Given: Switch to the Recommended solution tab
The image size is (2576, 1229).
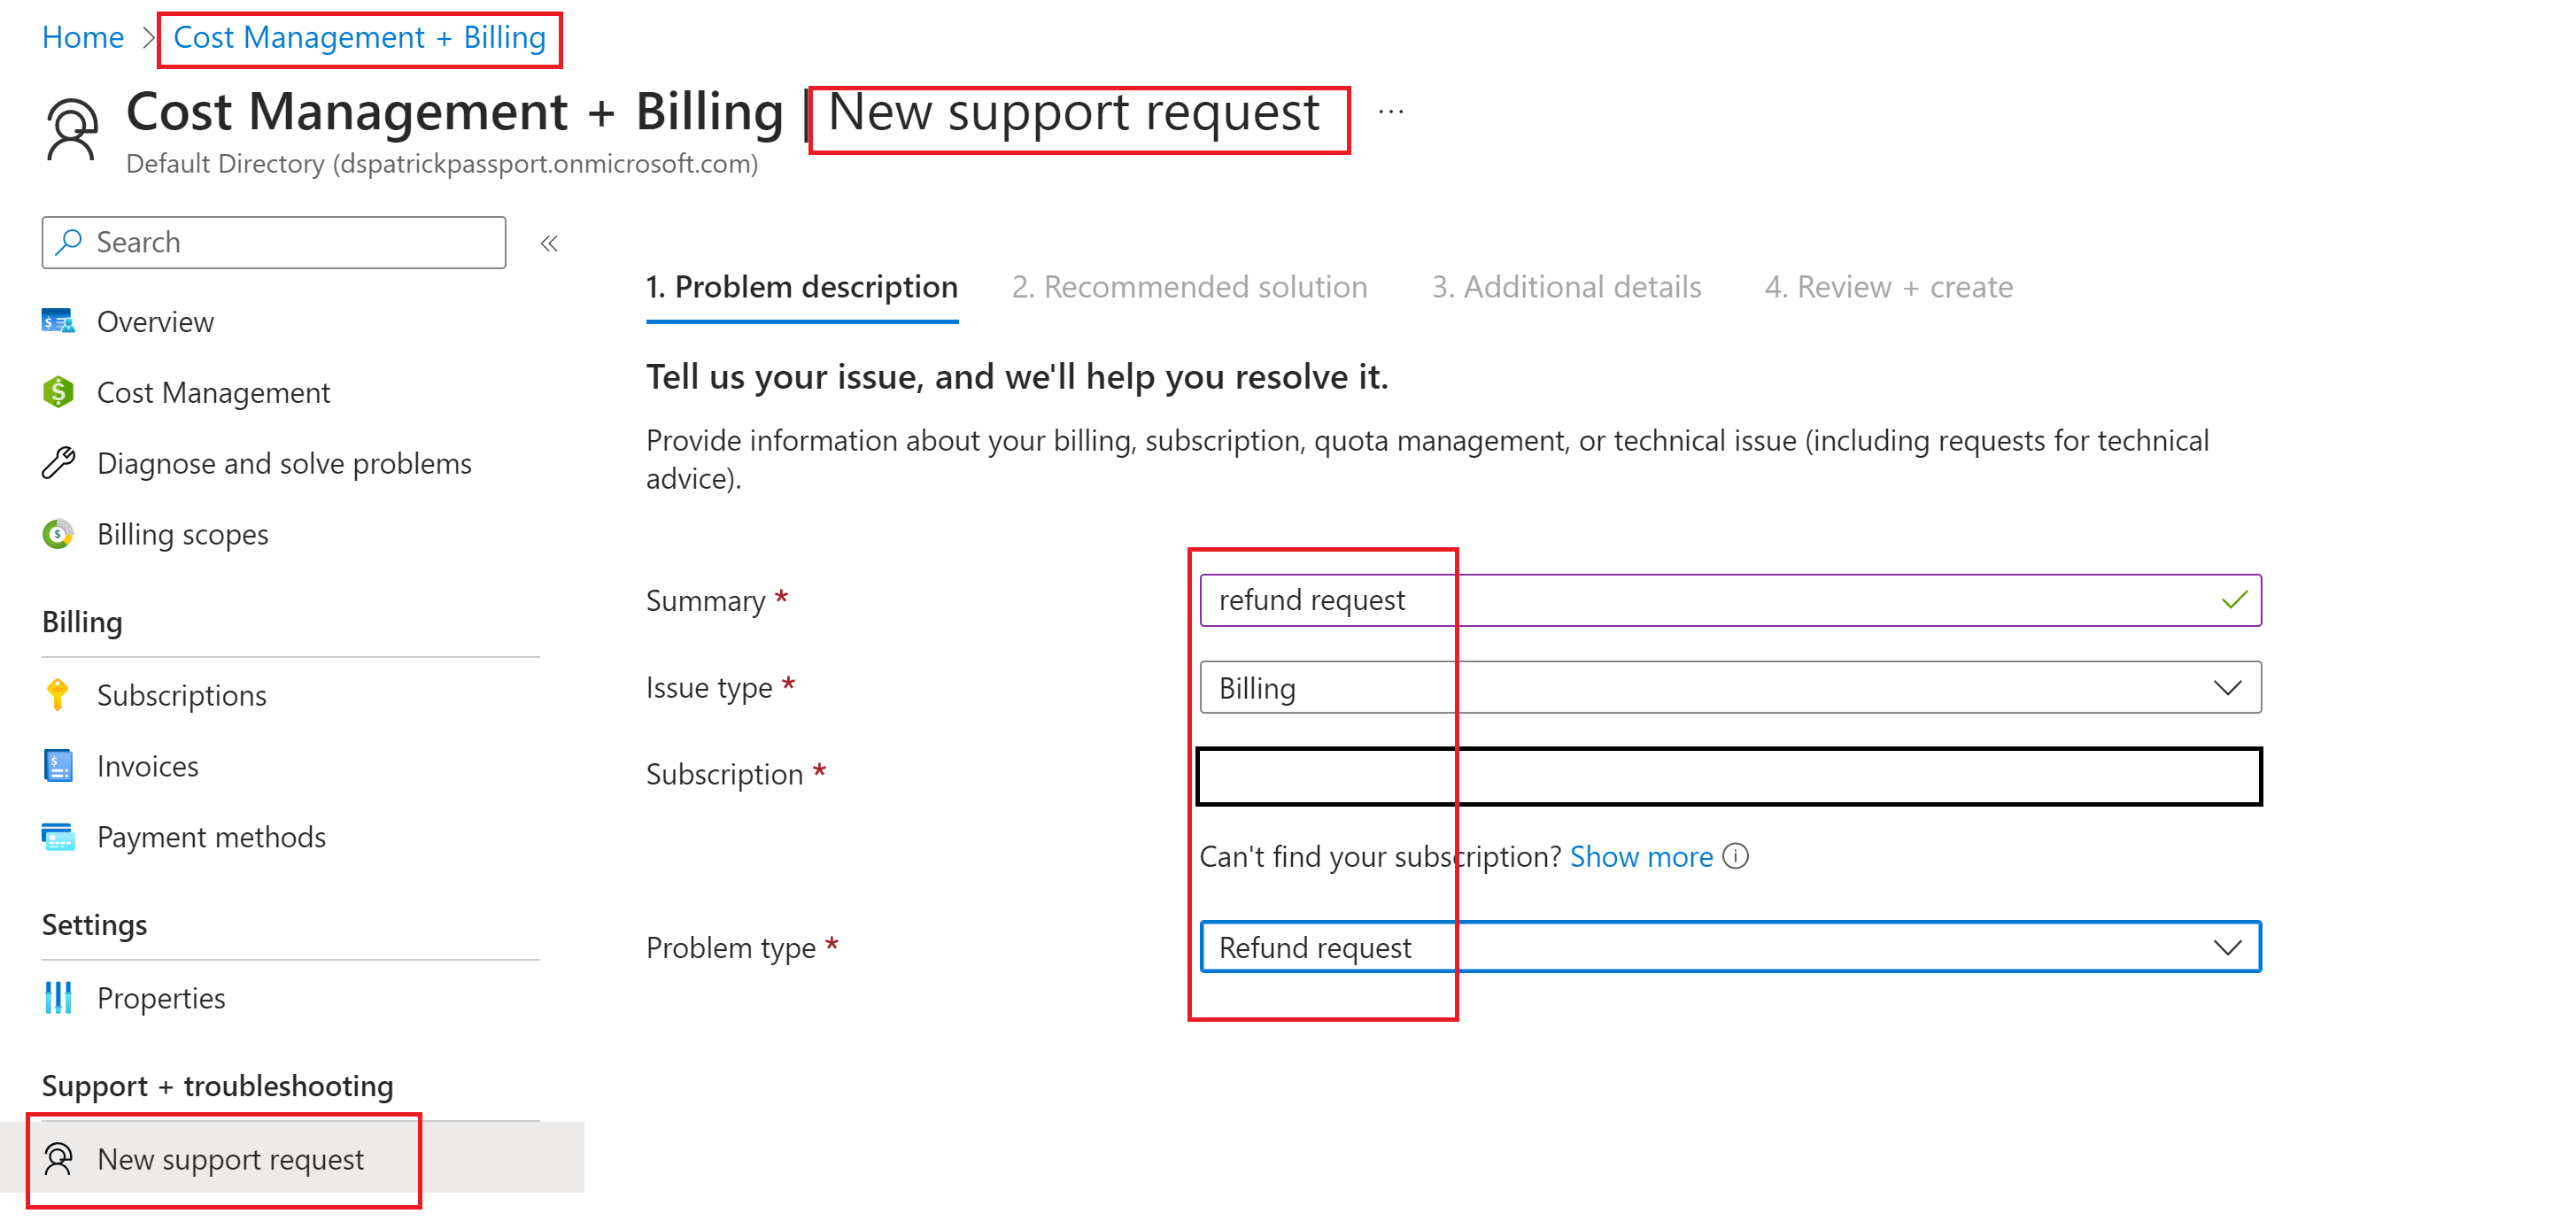Looking at the screenshot, I should (1190, 287).
